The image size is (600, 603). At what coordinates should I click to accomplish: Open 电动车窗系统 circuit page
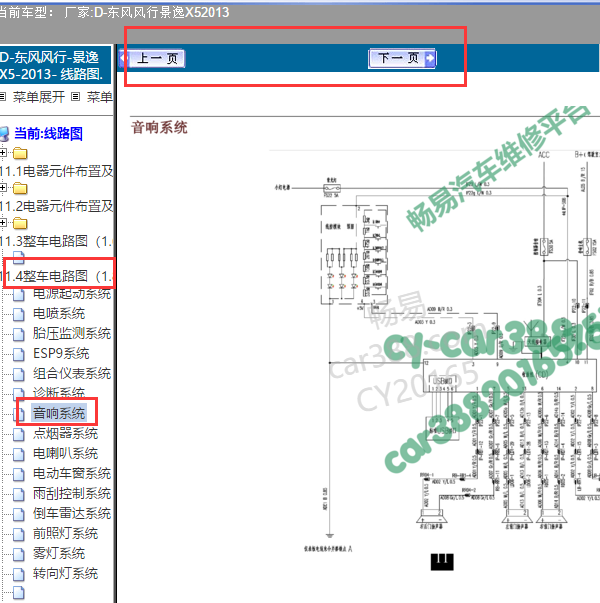(x=72, y=473)
